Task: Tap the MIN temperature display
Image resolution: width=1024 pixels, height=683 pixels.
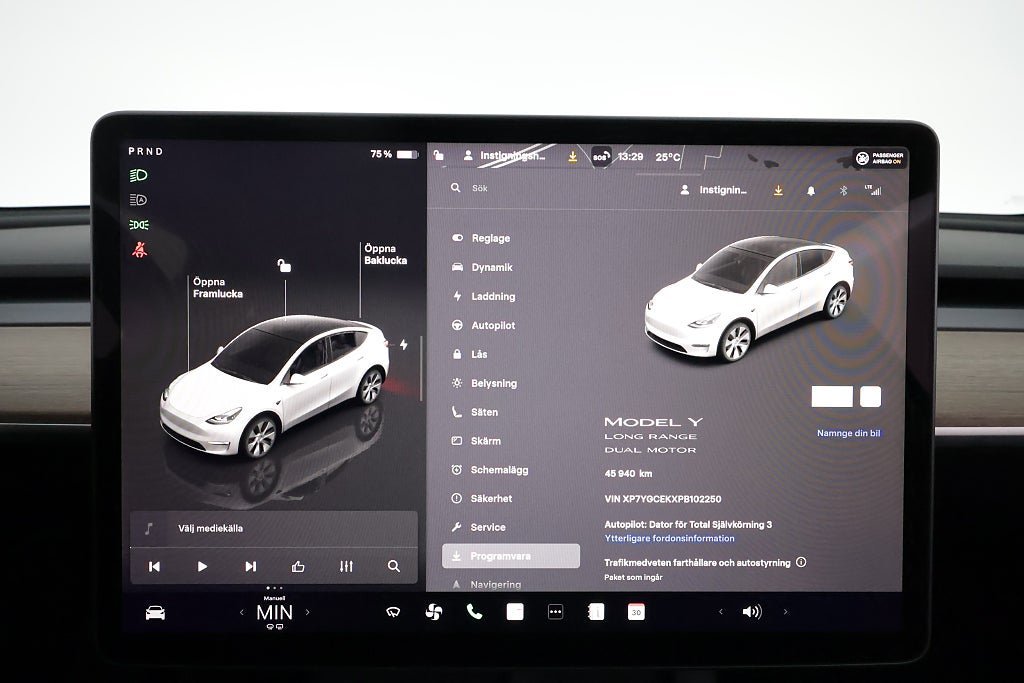Action: 274,612
